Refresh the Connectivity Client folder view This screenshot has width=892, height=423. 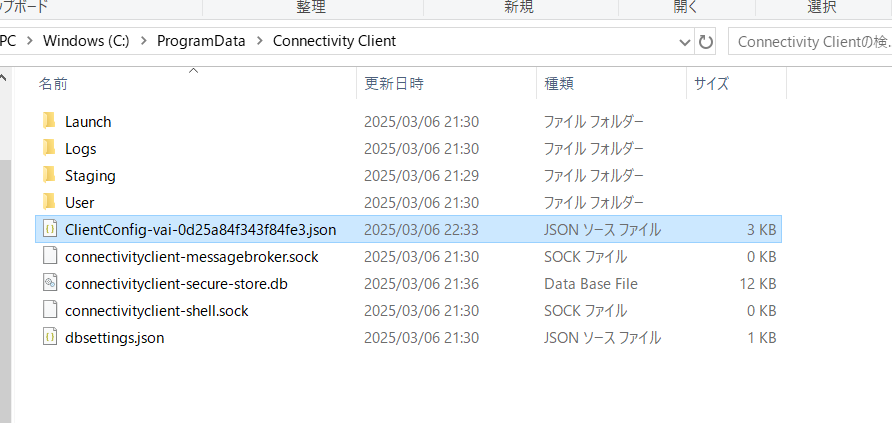(705, 42)
